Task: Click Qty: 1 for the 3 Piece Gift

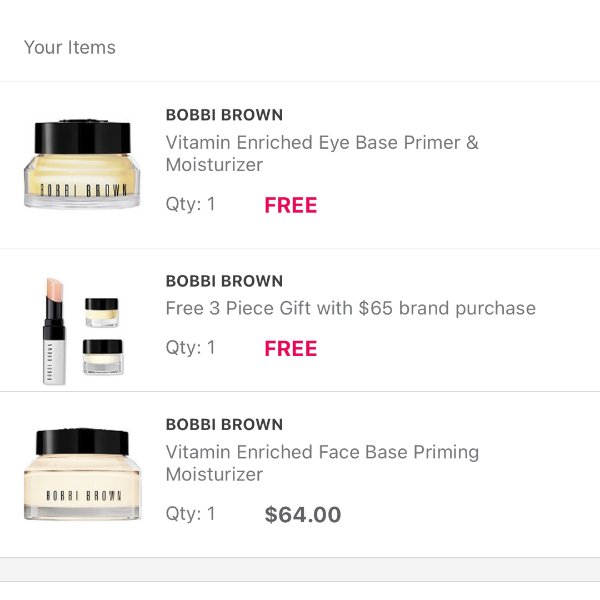Action: coord(190,347)
